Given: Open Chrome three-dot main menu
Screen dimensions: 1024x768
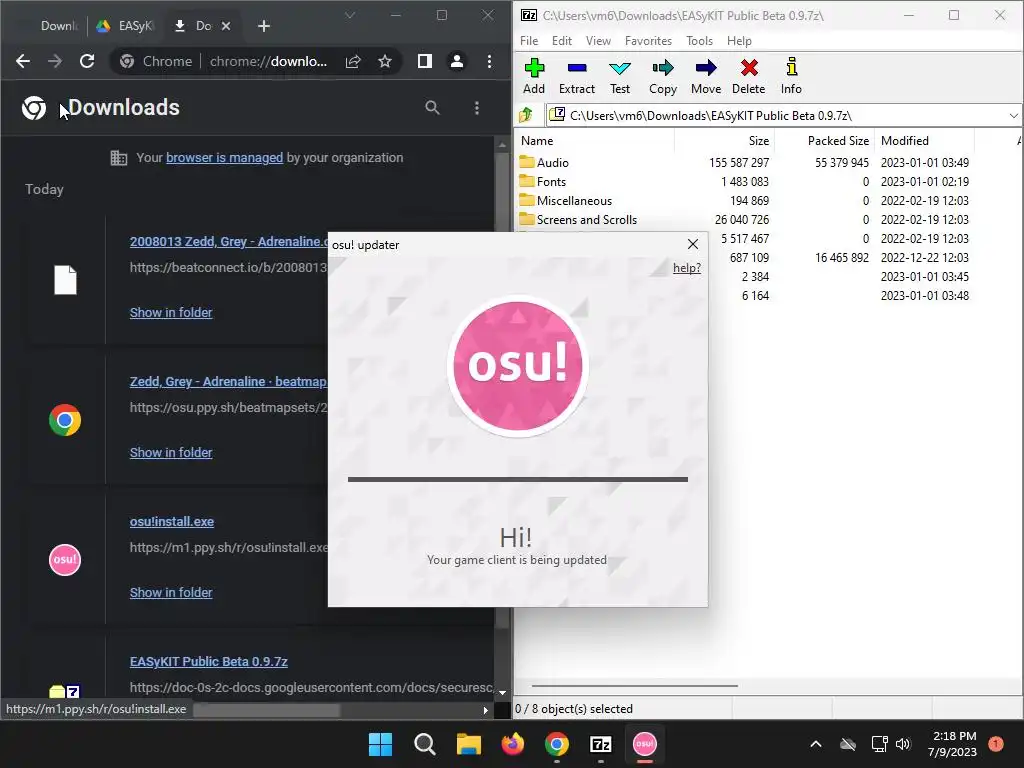Looking at the screenshot, I should [489, 61].
